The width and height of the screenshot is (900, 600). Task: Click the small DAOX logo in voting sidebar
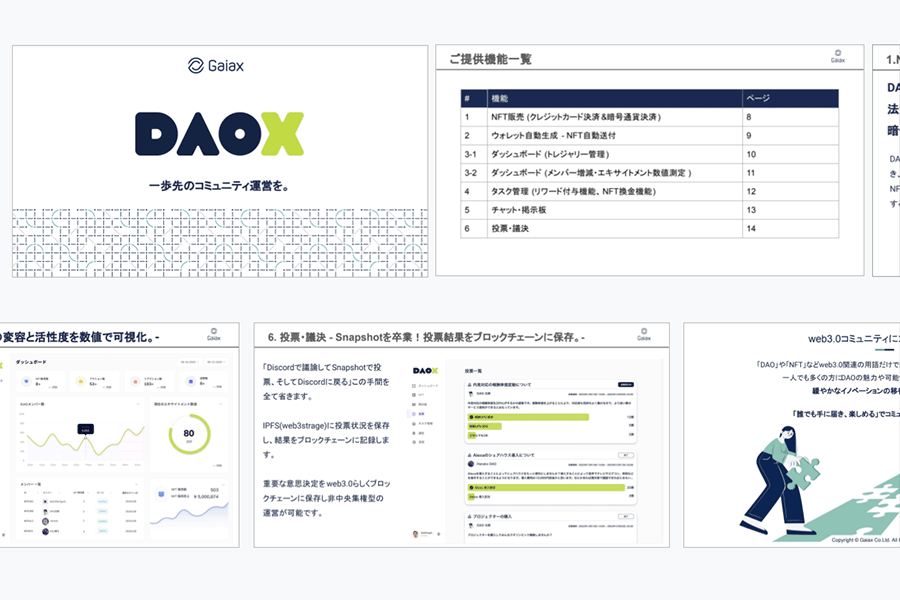pyautogui.click(x=425, y=371)
